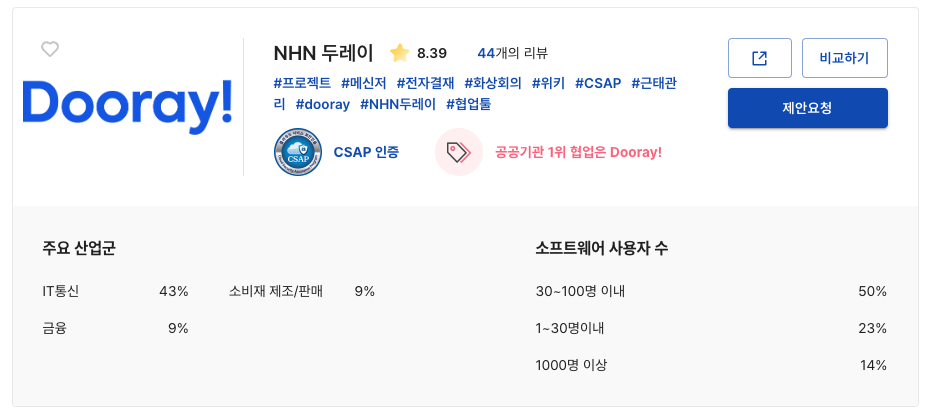Screen dimensions: 926x416
Task: Open the 44개의 리뷰 reviews link
Action: click(x=512, y=53)
